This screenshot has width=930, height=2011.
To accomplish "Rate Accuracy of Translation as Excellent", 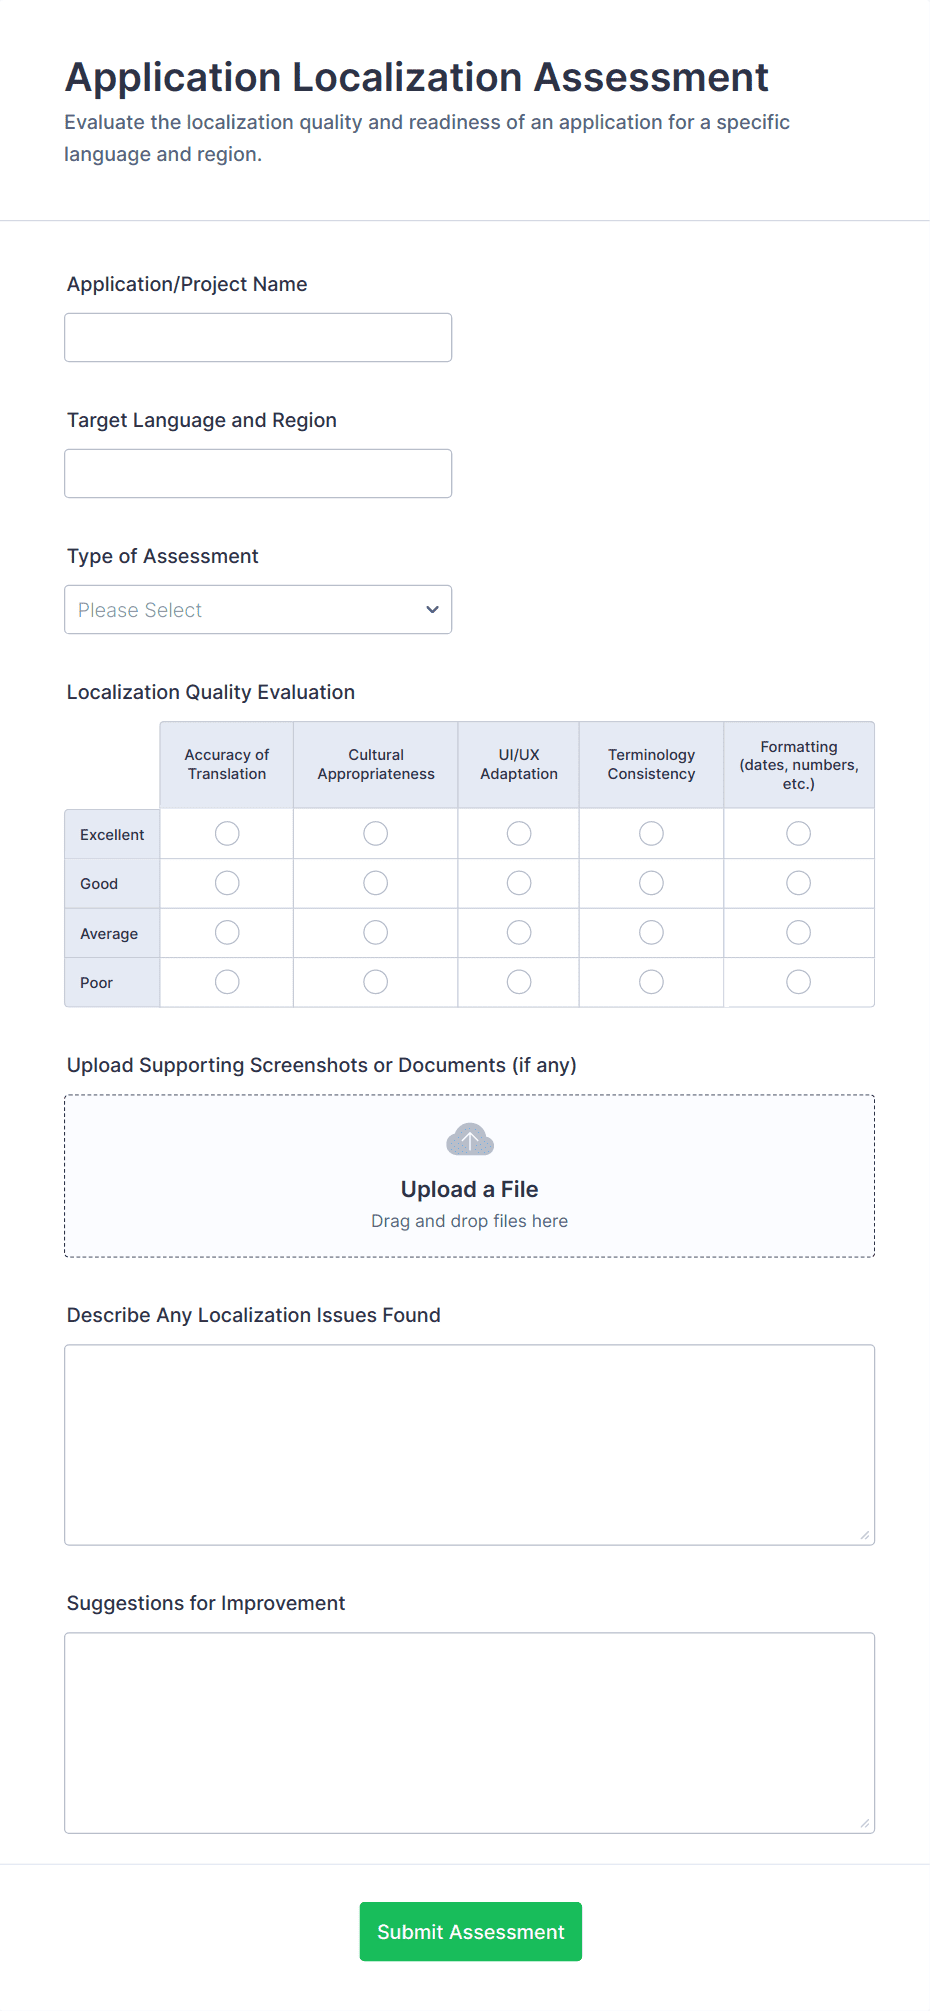I will pos(226,833).
